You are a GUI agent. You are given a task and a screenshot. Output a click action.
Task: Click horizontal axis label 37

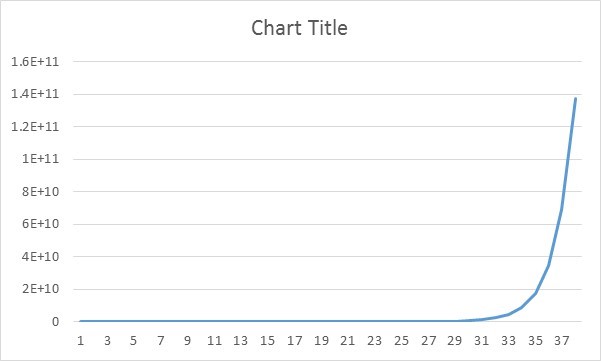click(562, 340)
